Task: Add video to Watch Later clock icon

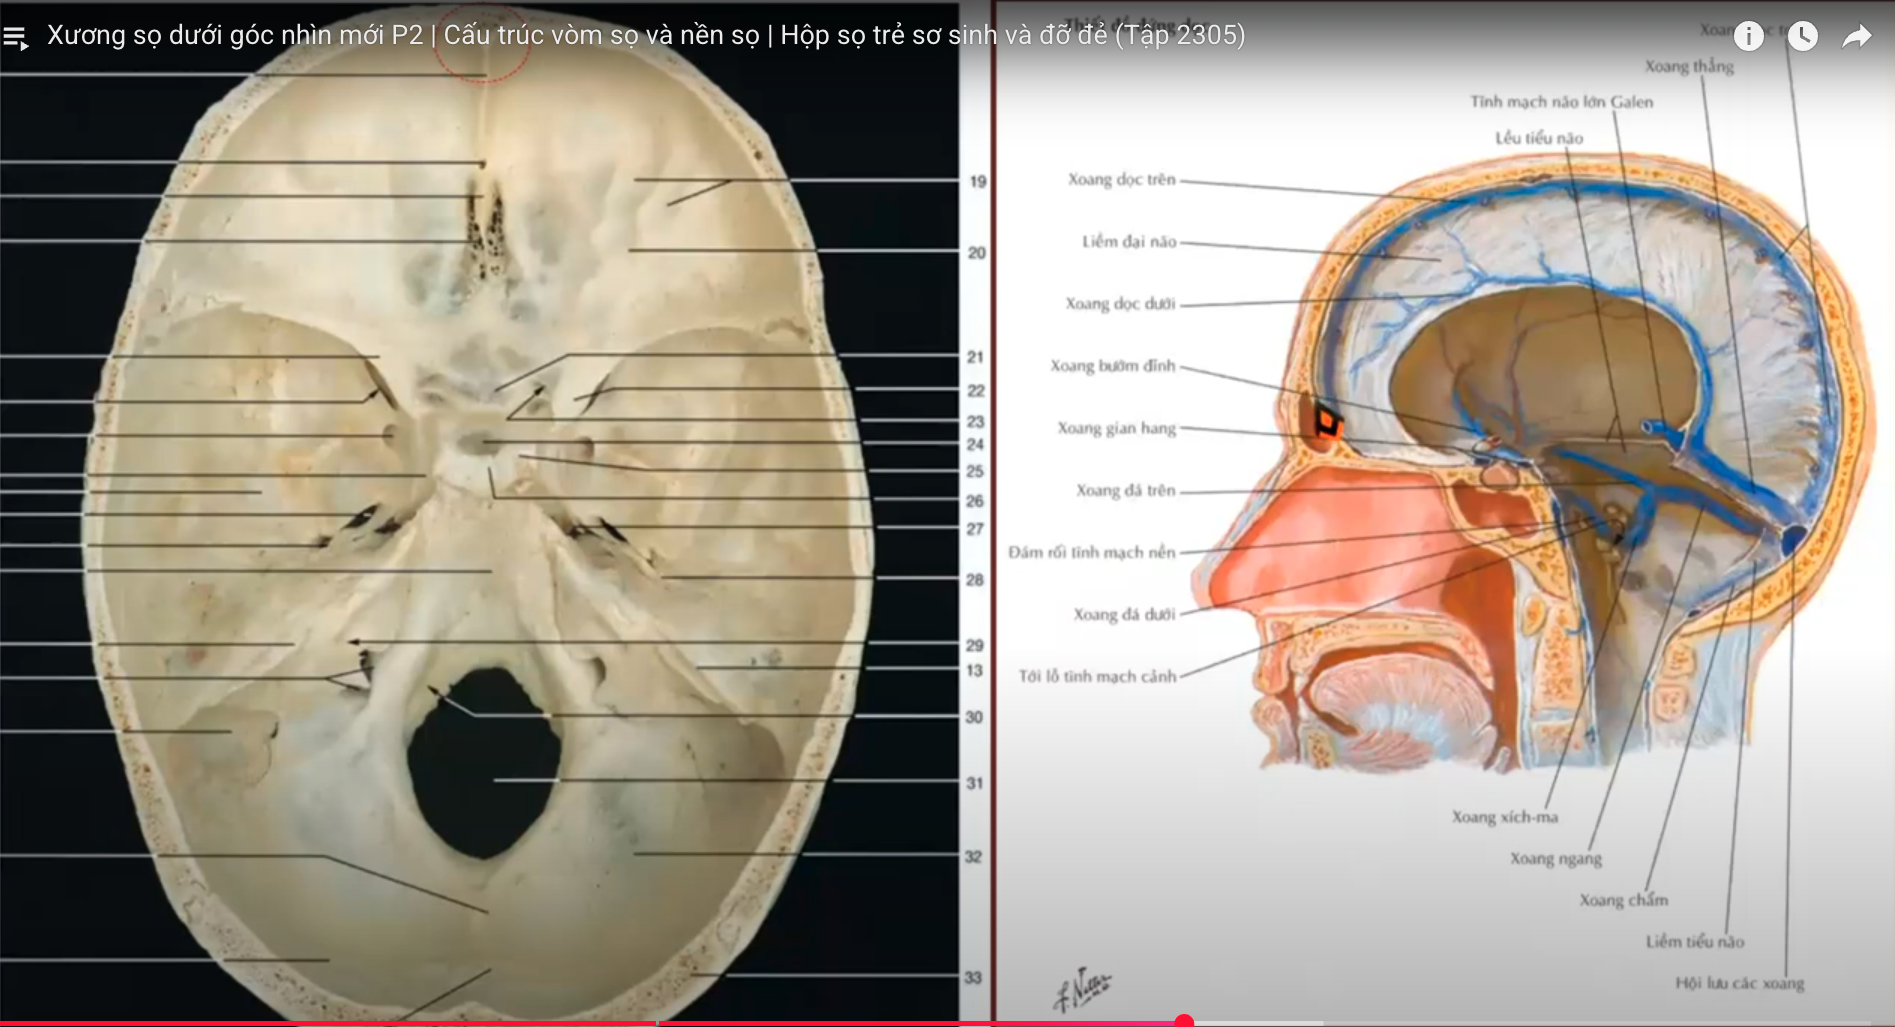Action: coord(1802,37)
